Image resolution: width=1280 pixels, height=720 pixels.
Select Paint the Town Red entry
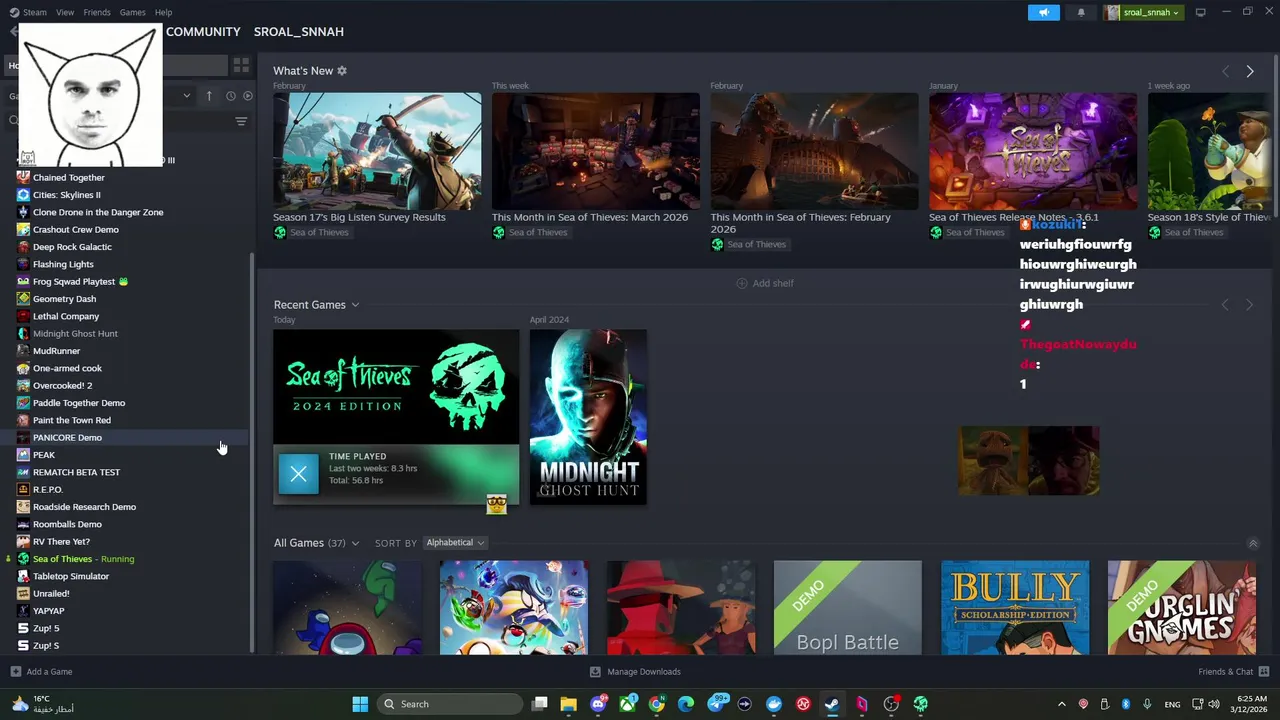[x=72, y=420]
